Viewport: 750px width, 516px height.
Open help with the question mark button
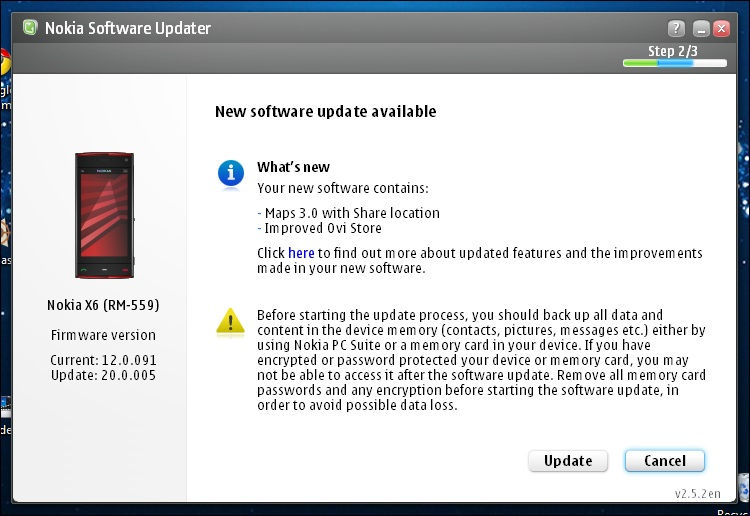click(677, 28)
